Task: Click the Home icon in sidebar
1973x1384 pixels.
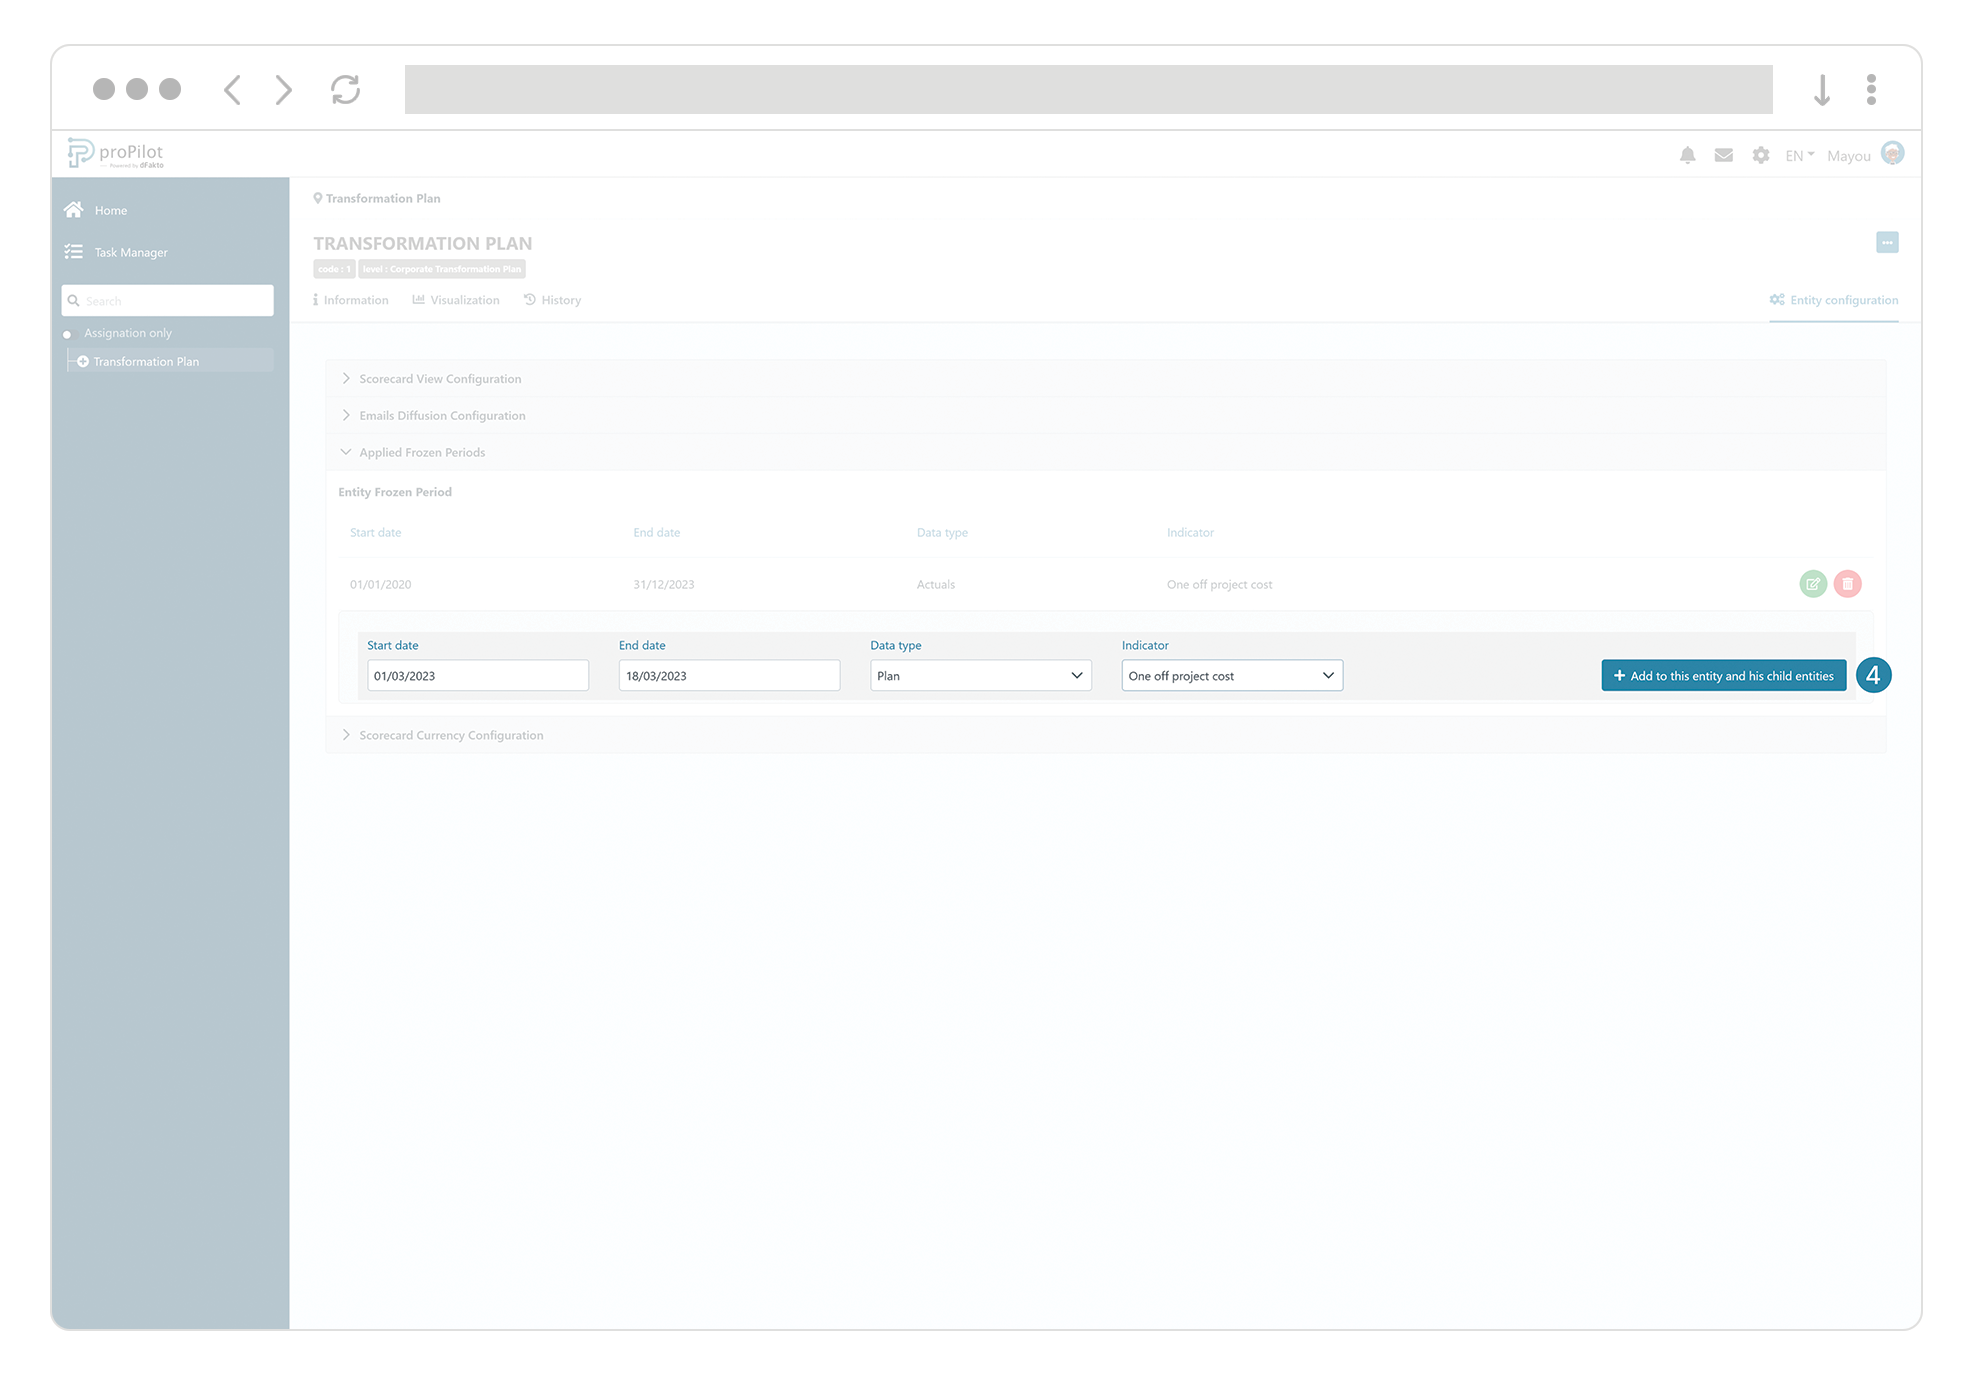Action: [74, 210]
